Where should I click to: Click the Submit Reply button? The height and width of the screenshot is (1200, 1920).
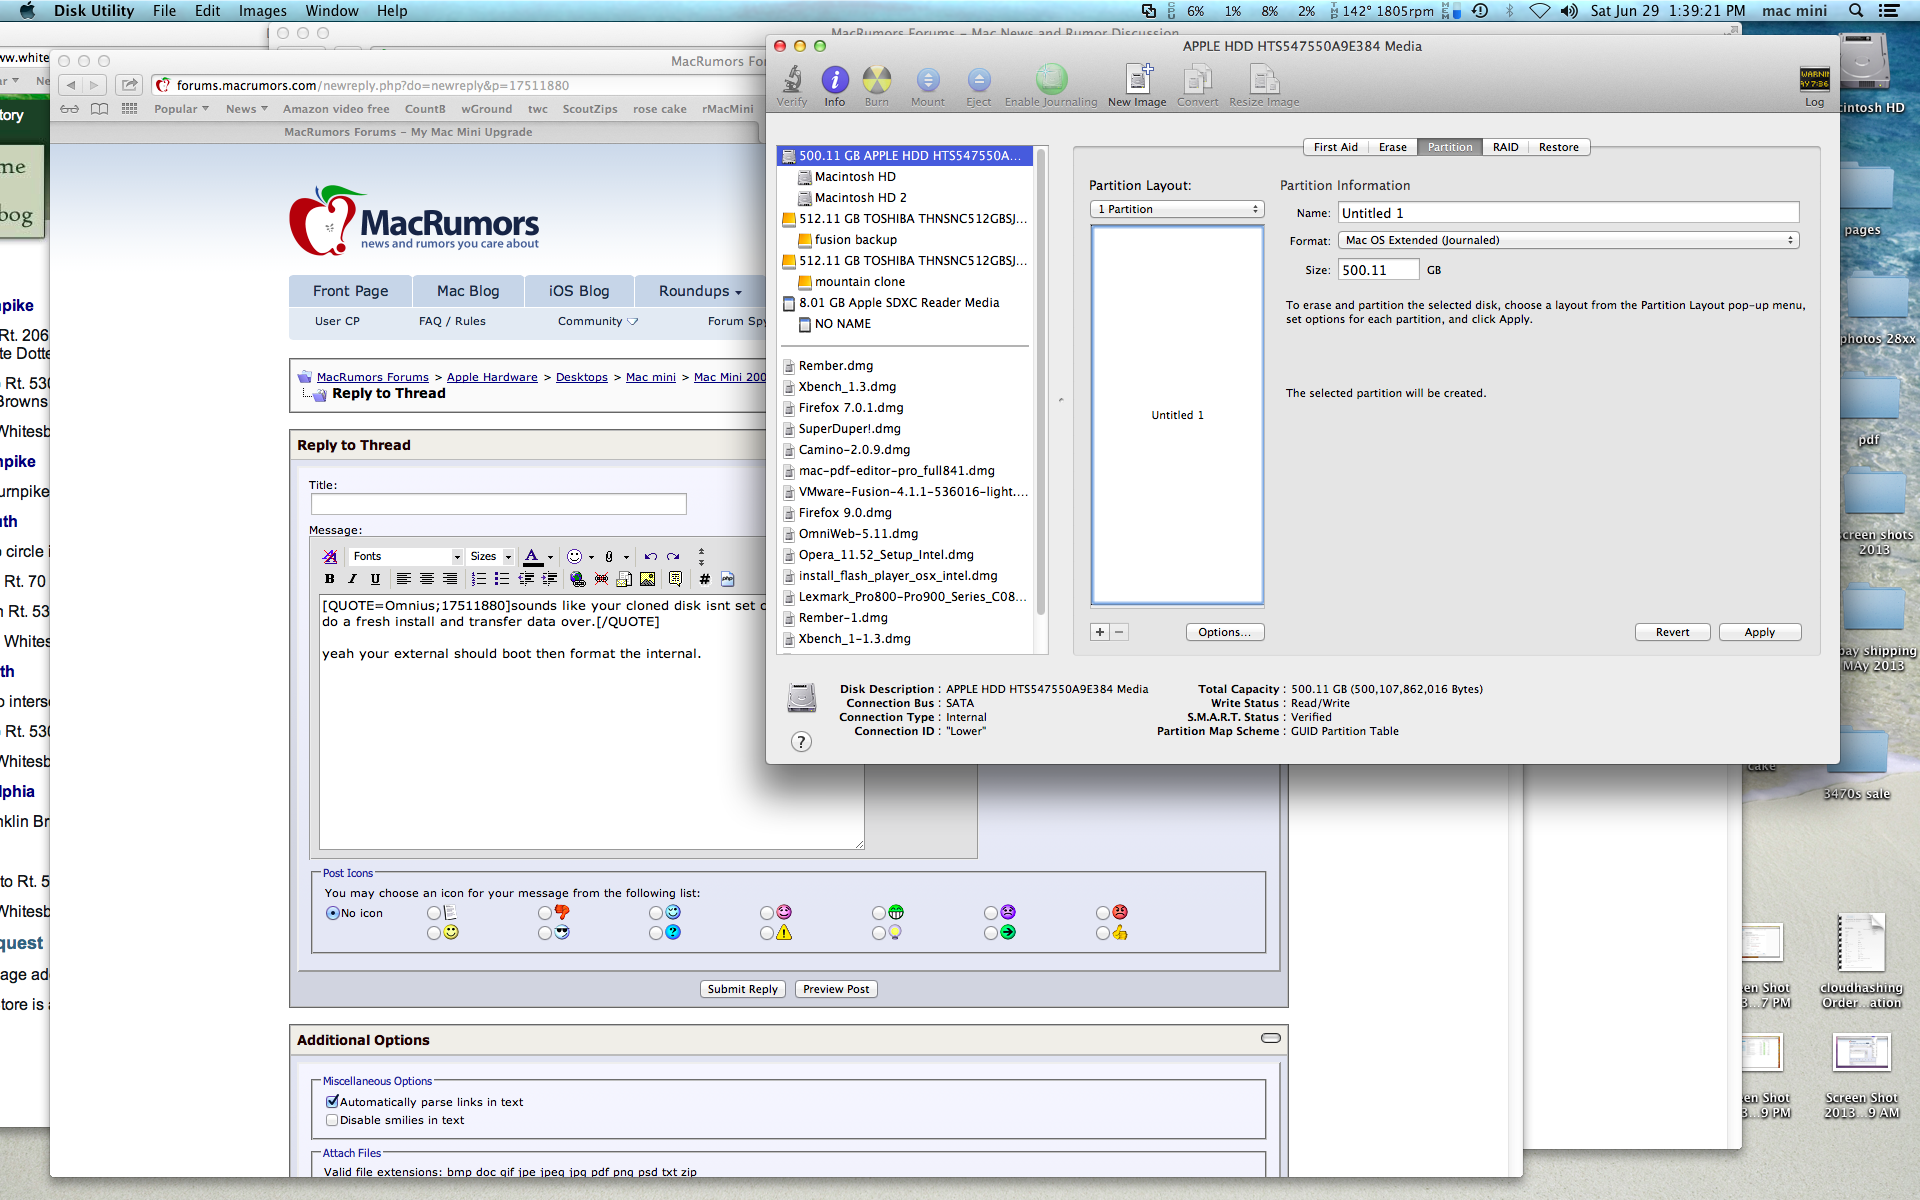(x=742, y=989)
